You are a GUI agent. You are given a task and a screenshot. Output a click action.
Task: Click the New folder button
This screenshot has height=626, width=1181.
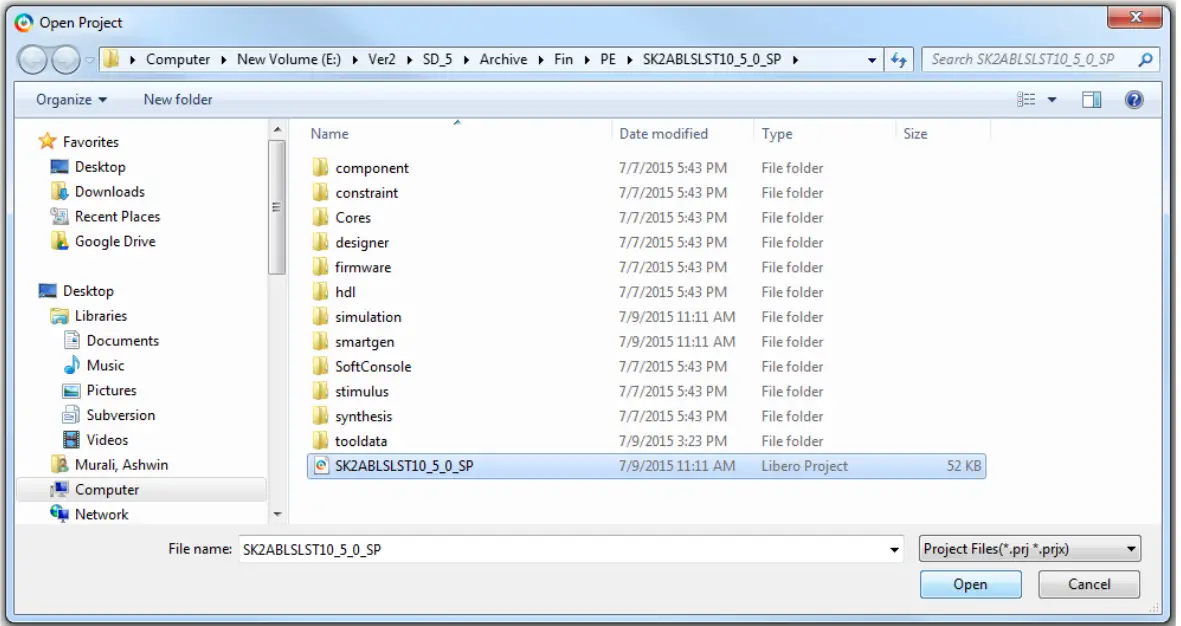(178, 99)
